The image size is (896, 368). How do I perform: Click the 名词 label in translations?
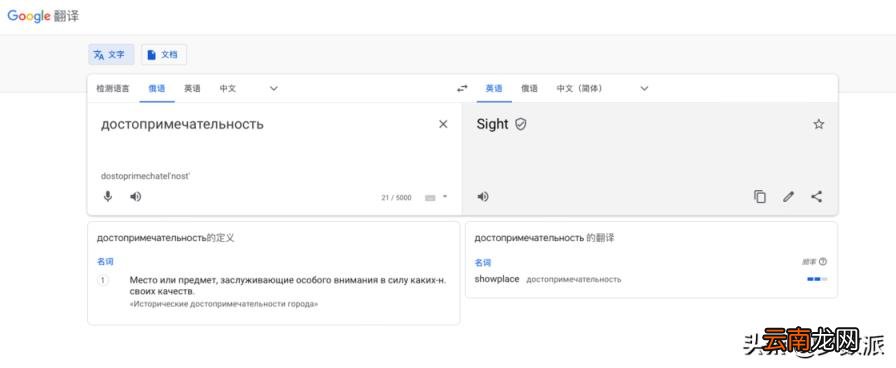482,263
